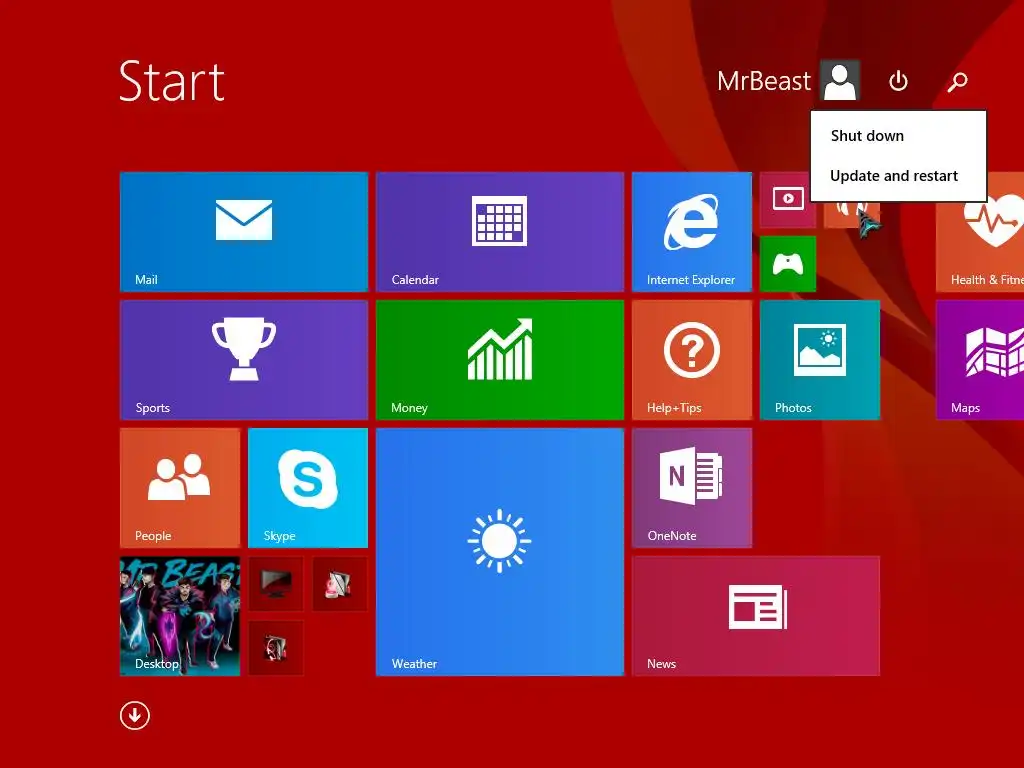This screenshot has height=768, width=1024.
Task: Open the Desktop tile
Action: [180, 616]
